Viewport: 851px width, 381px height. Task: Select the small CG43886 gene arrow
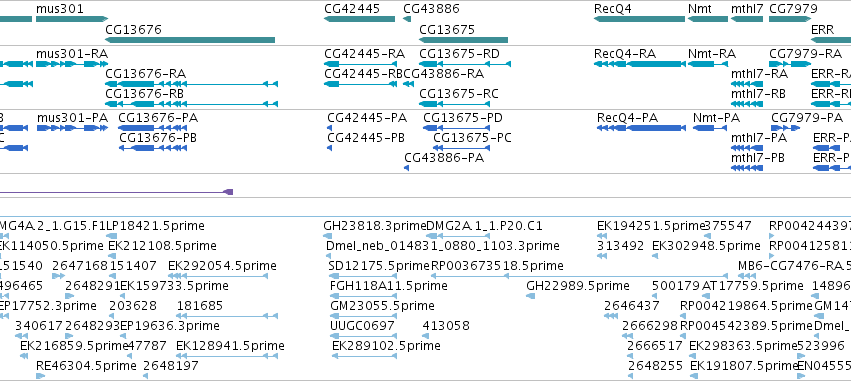coord(407,19)
